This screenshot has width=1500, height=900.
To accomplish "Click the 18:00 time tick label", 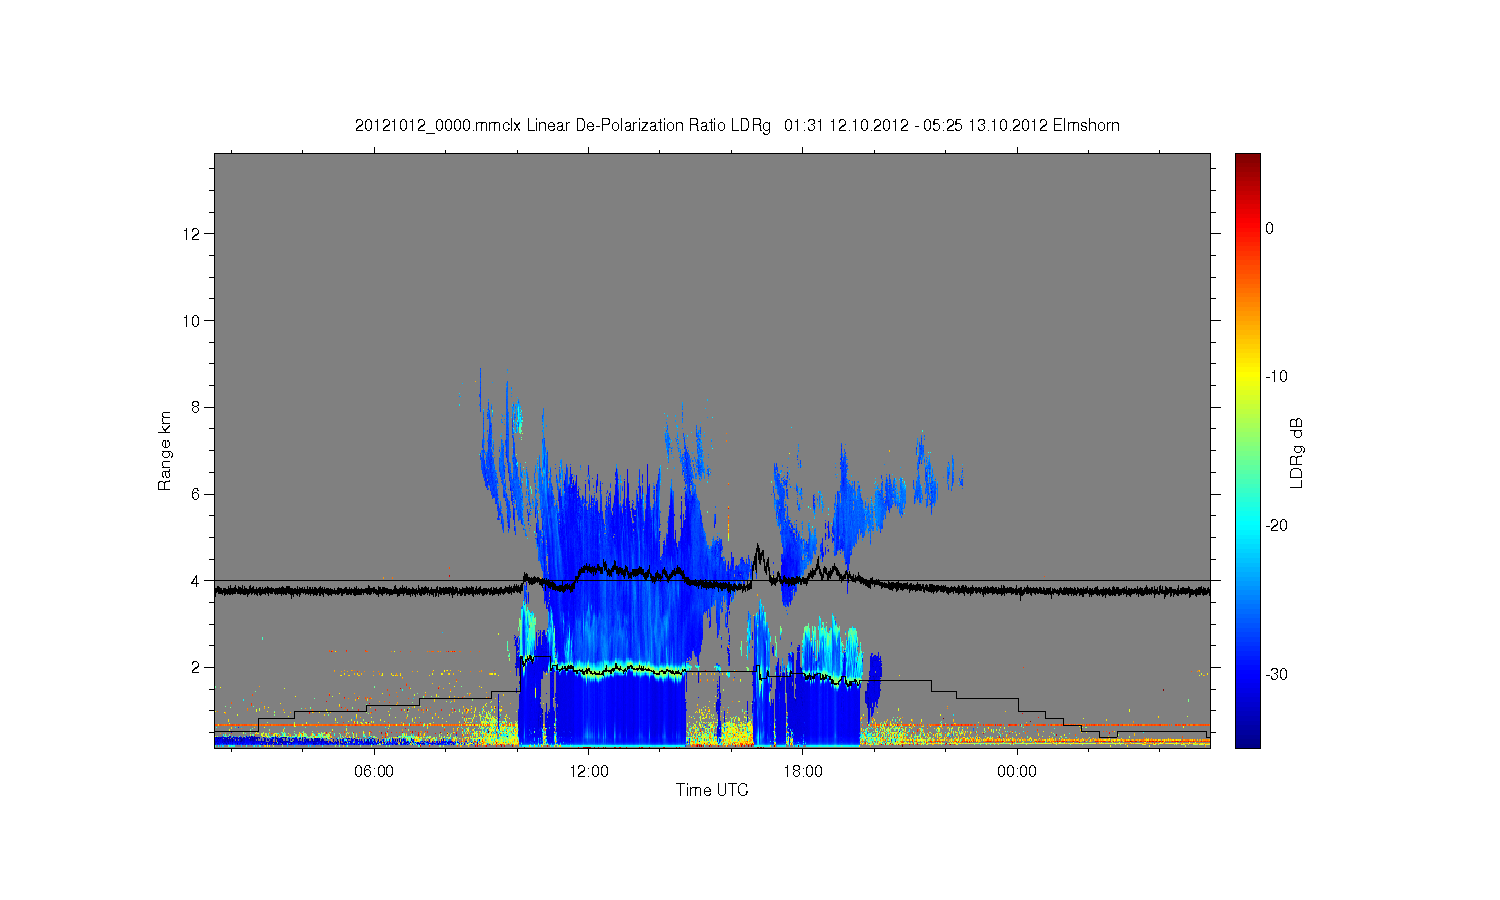I will [803, 772].
